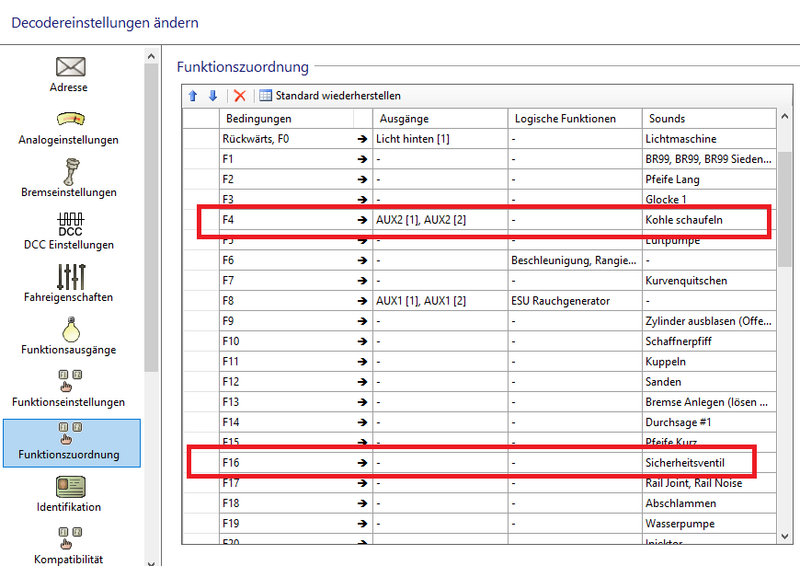The height and width of the screenshot is (566, 800).
Task: Select the 'Bremse Anlegen' sound cell
Action: point(709,402)
